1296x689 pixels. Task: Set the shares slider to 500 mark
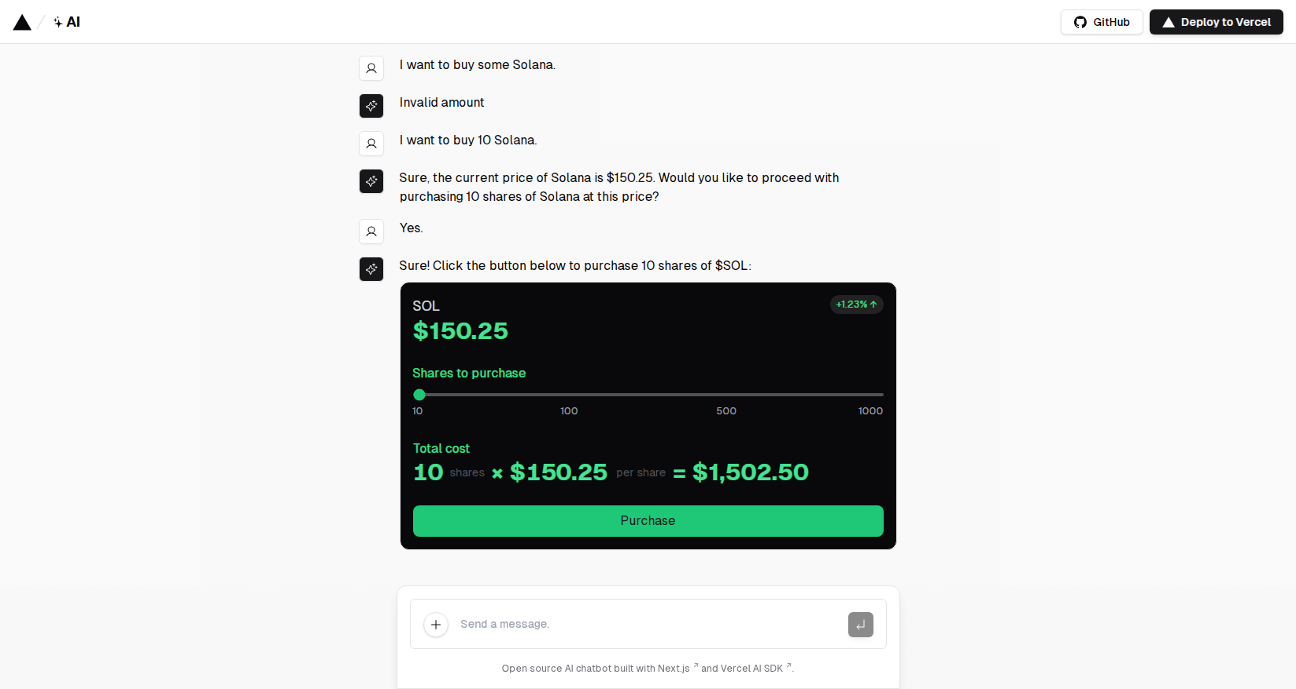pyautogui.click(x=727, y=395)
